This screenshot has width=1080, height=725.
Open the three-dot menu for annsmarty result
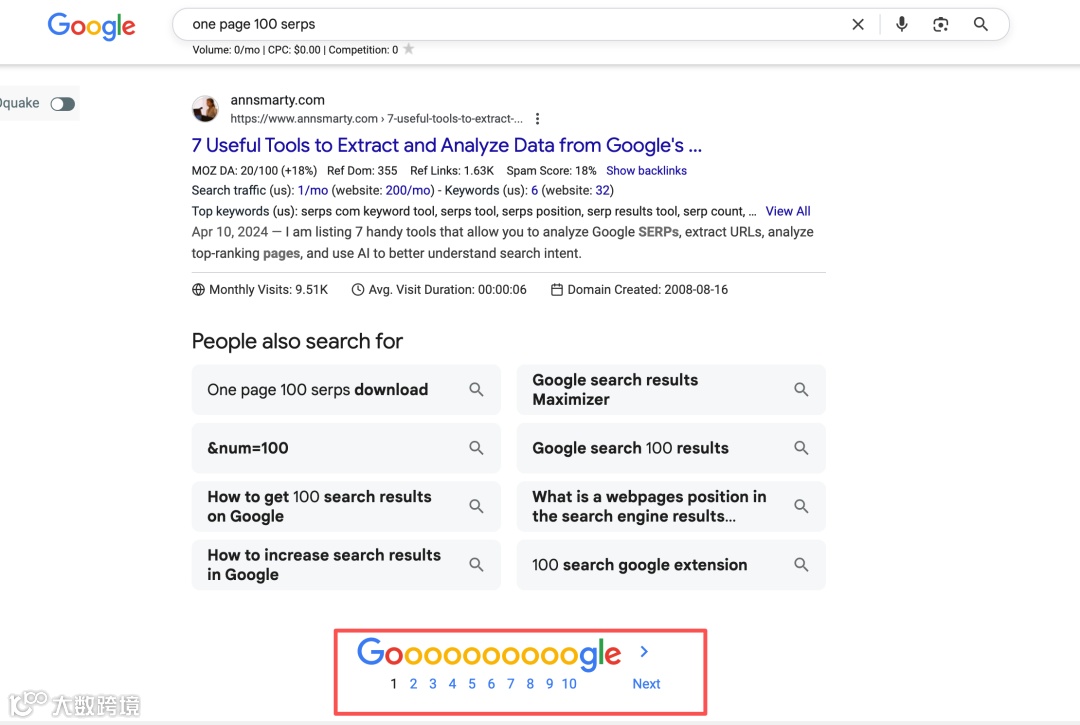point(537,118)
